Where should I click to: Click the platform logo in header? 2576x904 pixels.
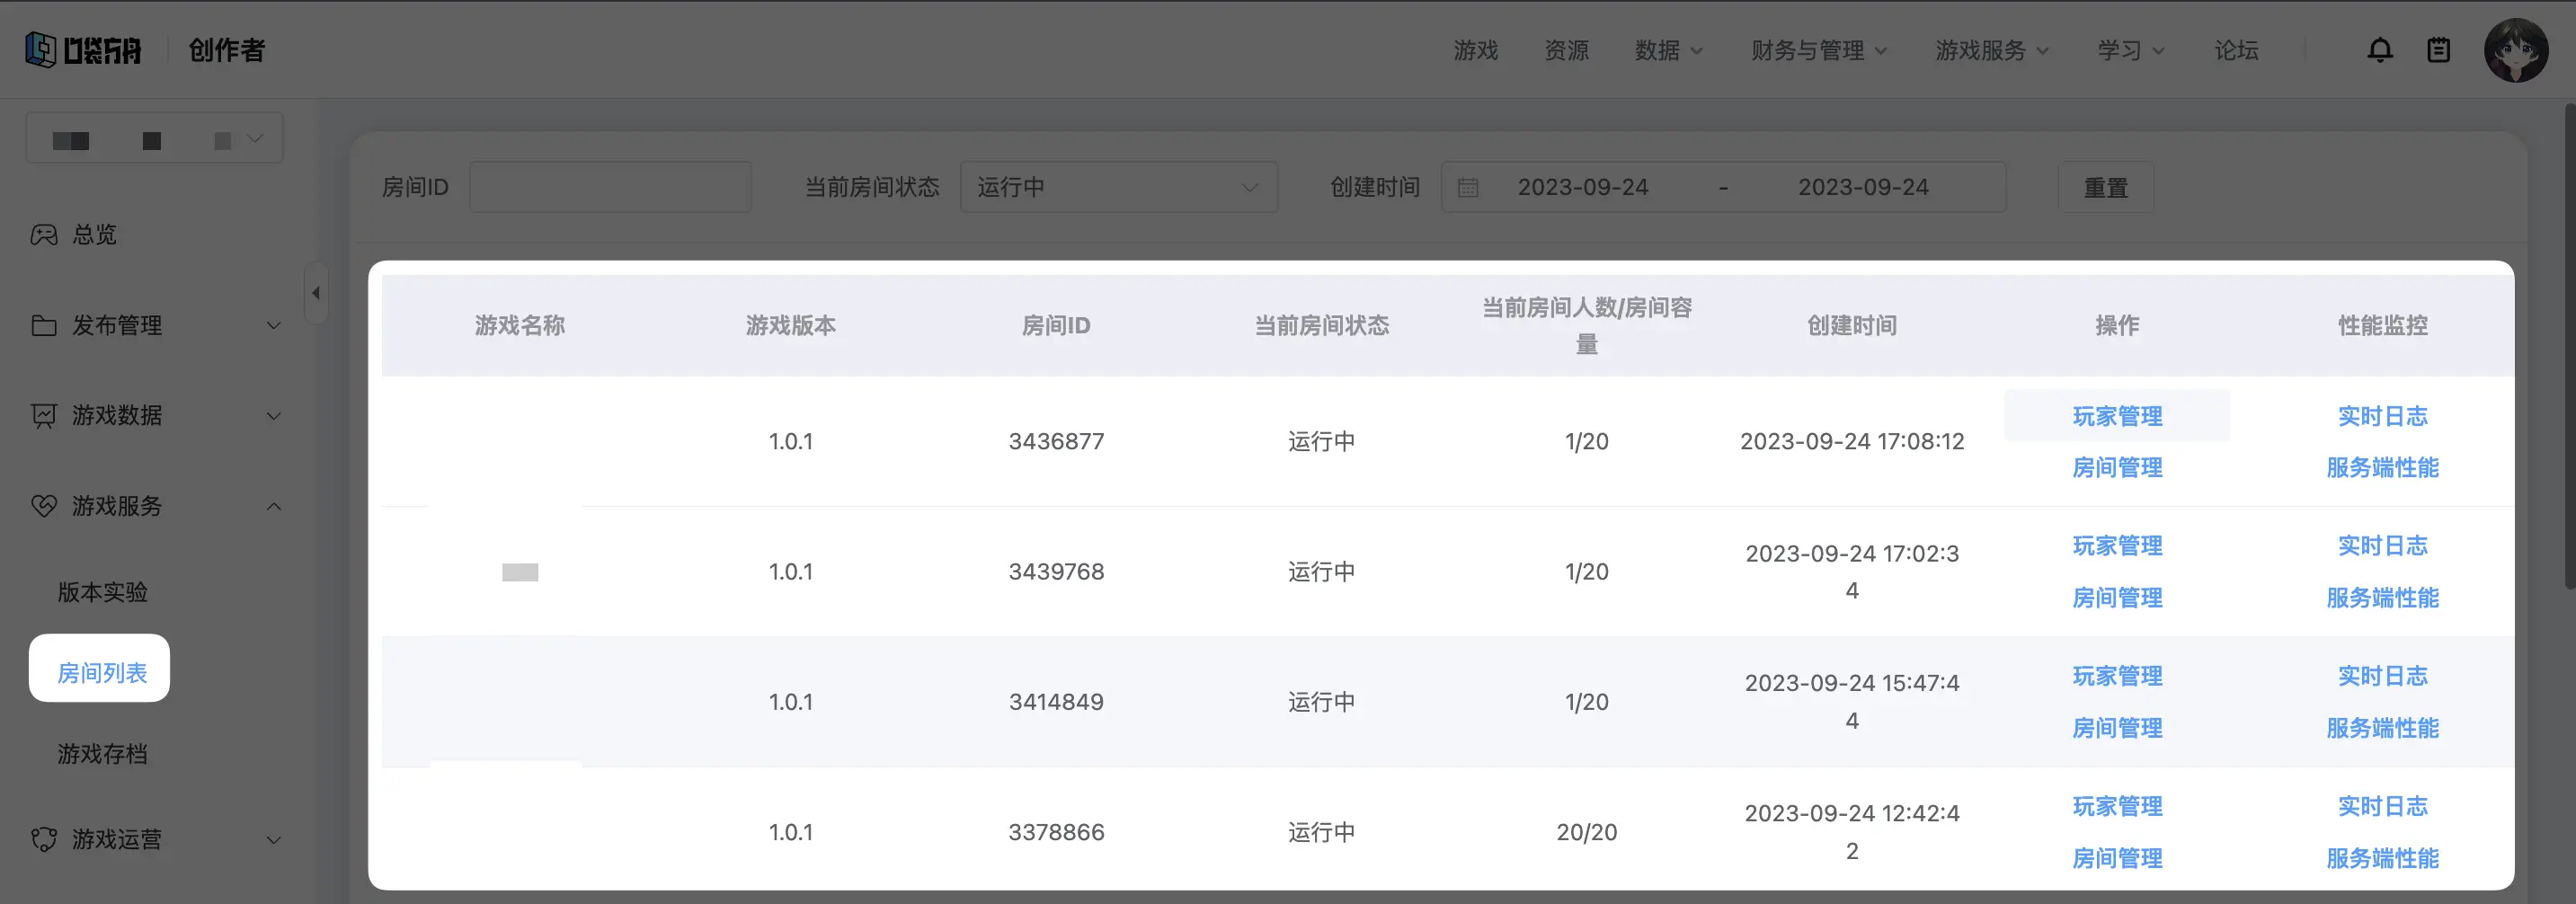pyautogui.click(x=83, y=50)
